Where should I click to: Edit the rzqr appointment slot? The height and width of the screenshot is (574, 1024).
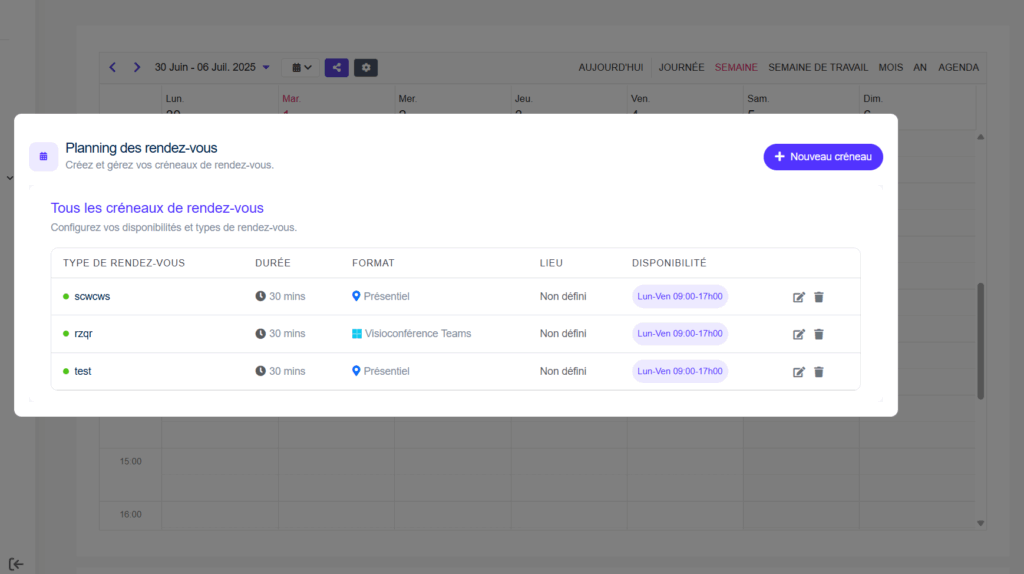point(798,334)
